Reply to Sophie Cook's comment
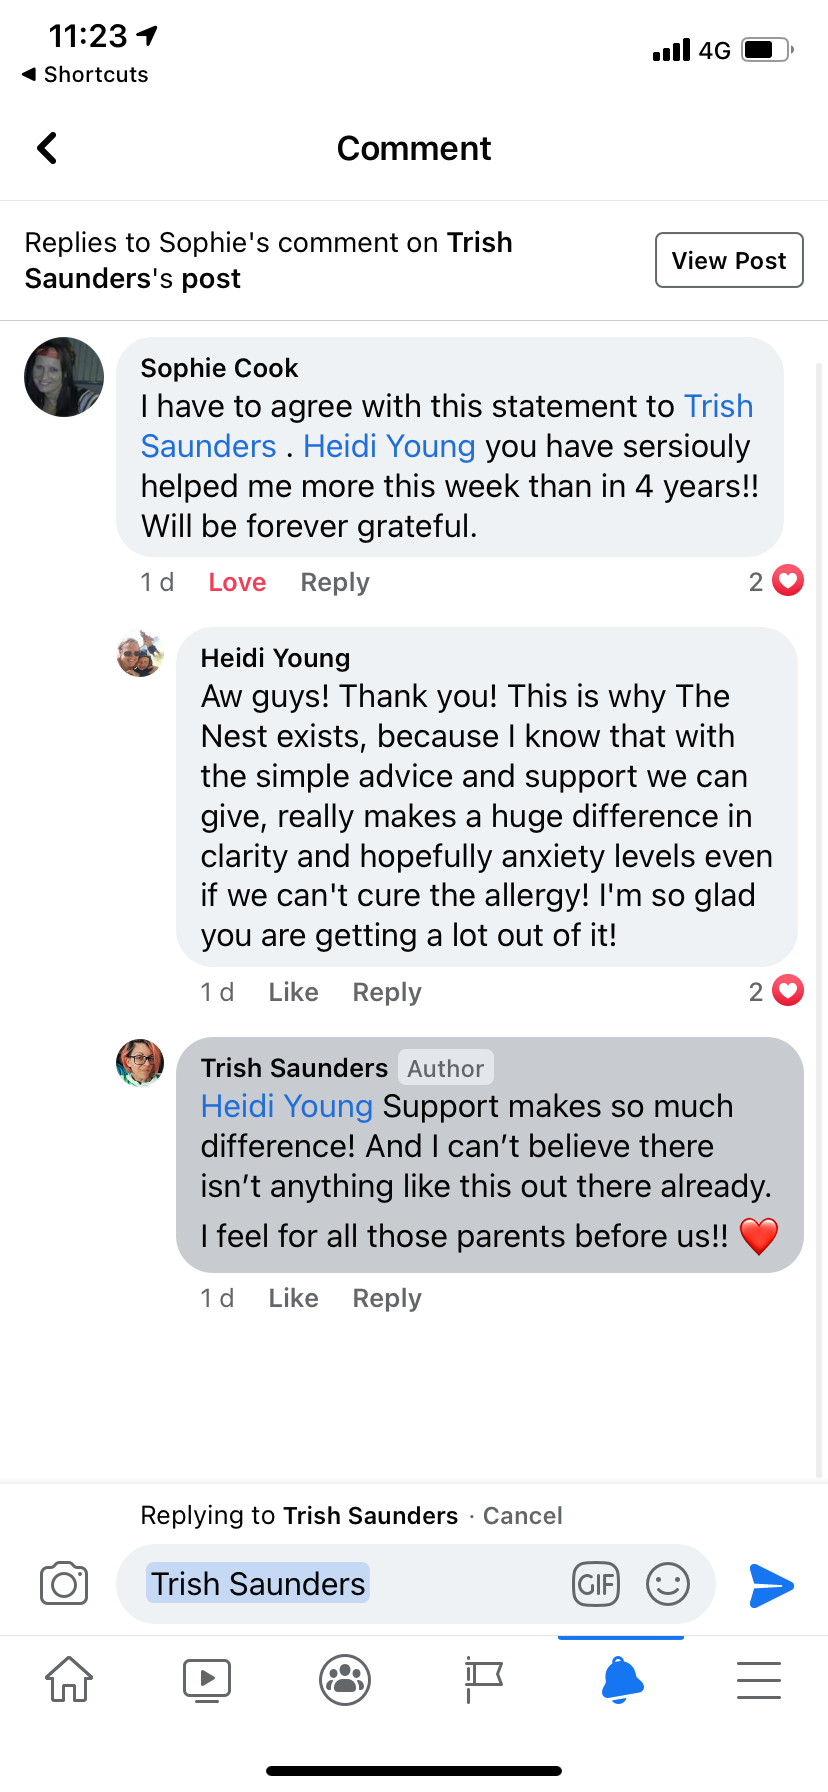Image resolution: width=828 pixels, height=1792 pixels. (335, 582)
